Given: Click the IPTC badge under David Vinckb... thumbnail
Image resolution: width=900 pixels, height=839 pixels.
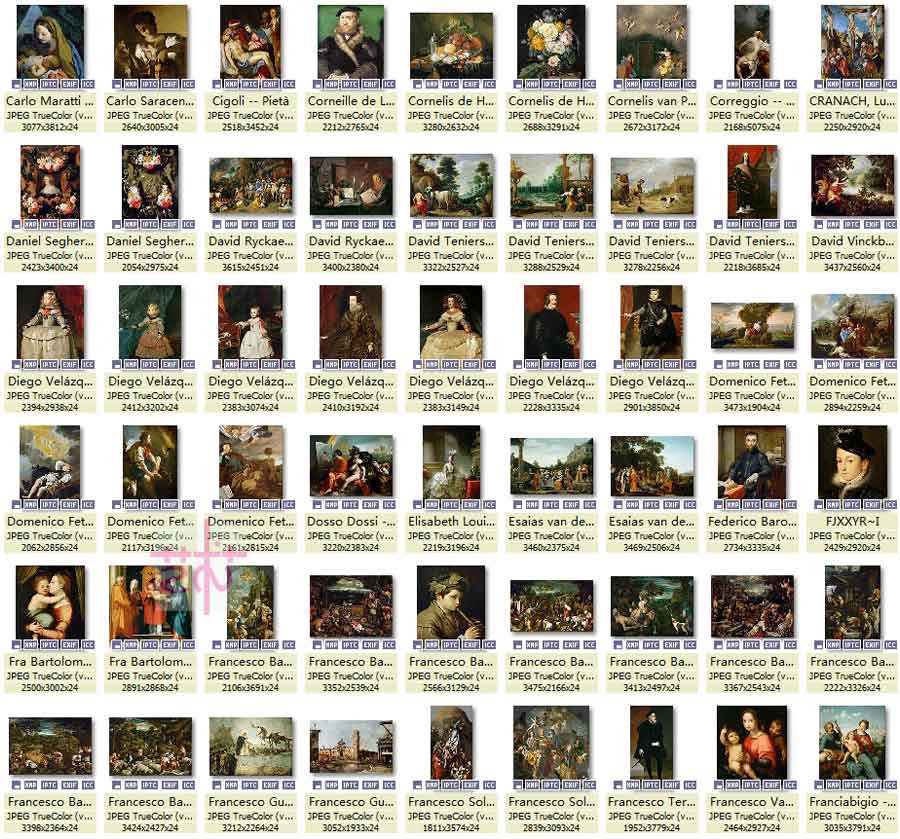Looking at the screenshot, I should tap(852, 224).
